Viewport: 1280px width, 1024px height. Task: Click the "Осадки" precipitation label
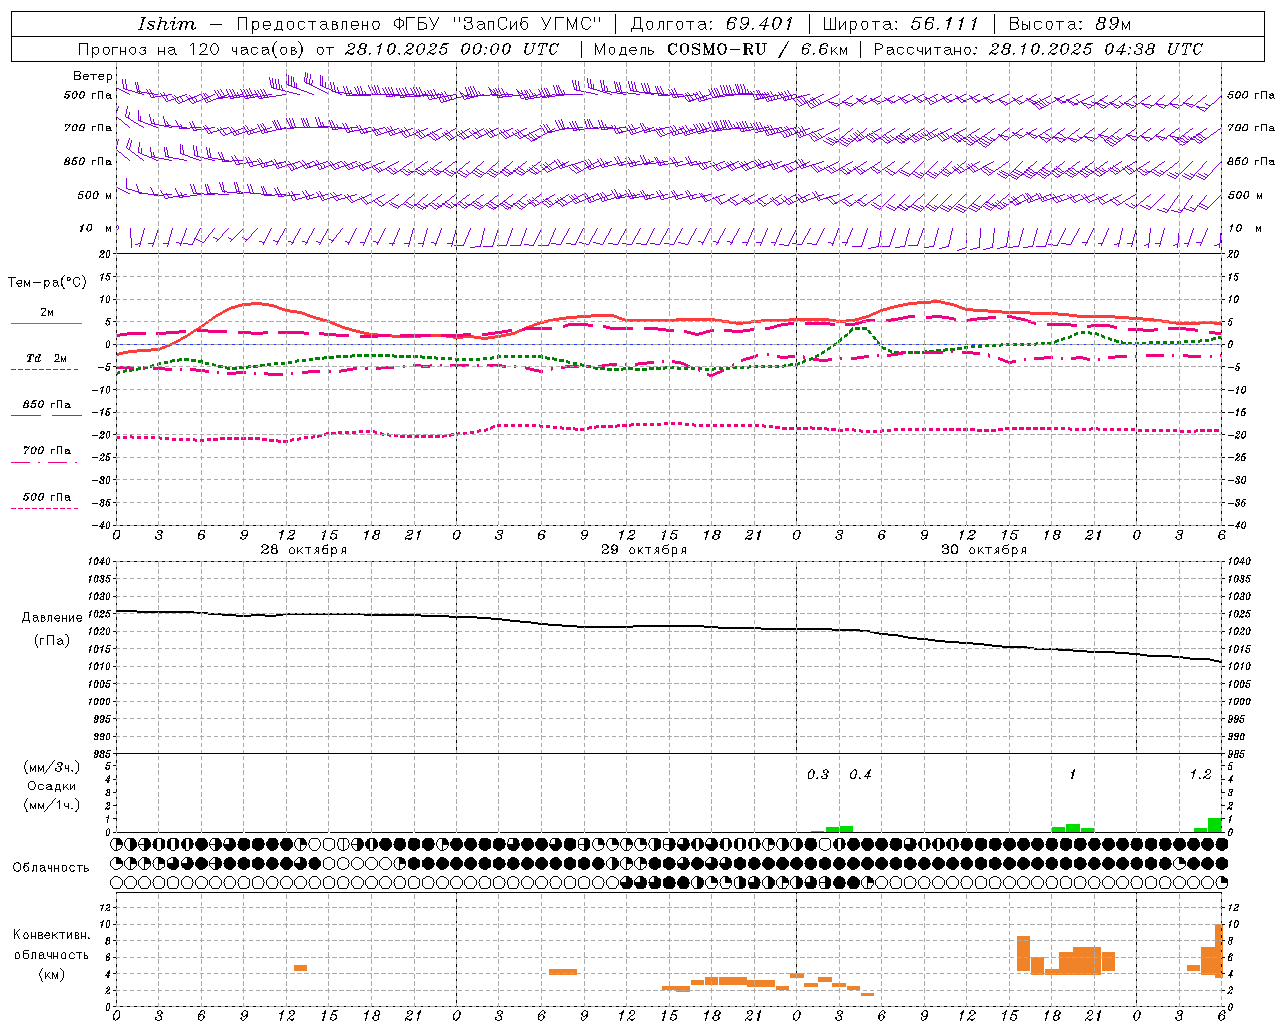tap(52, 786)
